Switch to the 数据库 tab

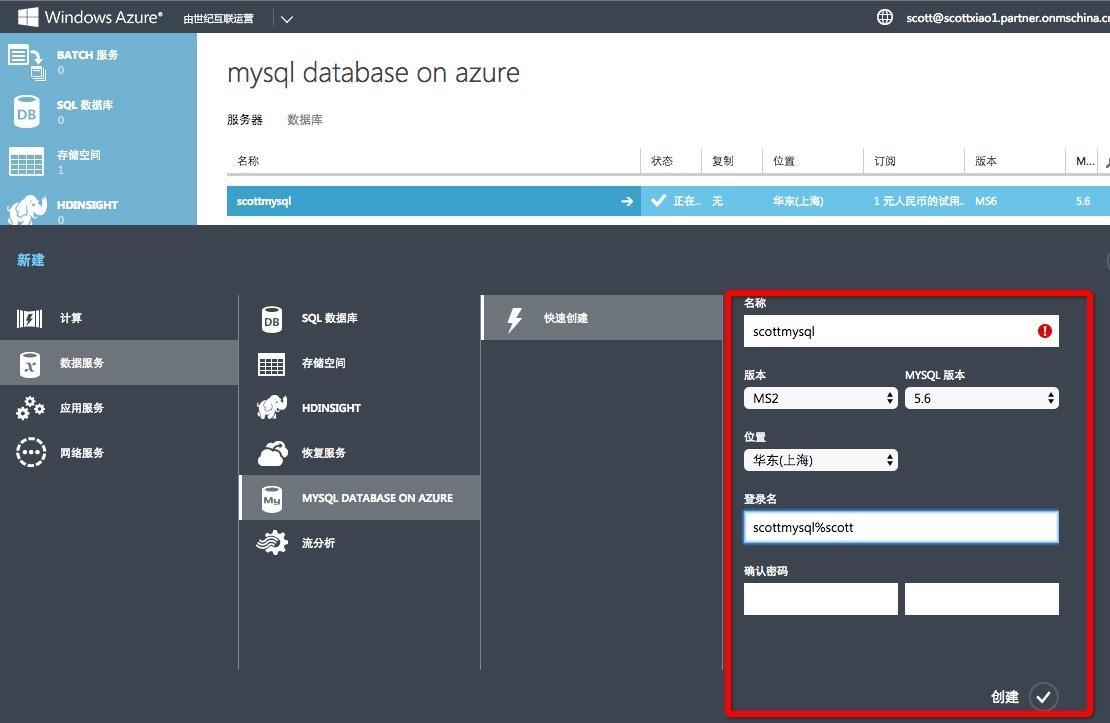(305, 120)
